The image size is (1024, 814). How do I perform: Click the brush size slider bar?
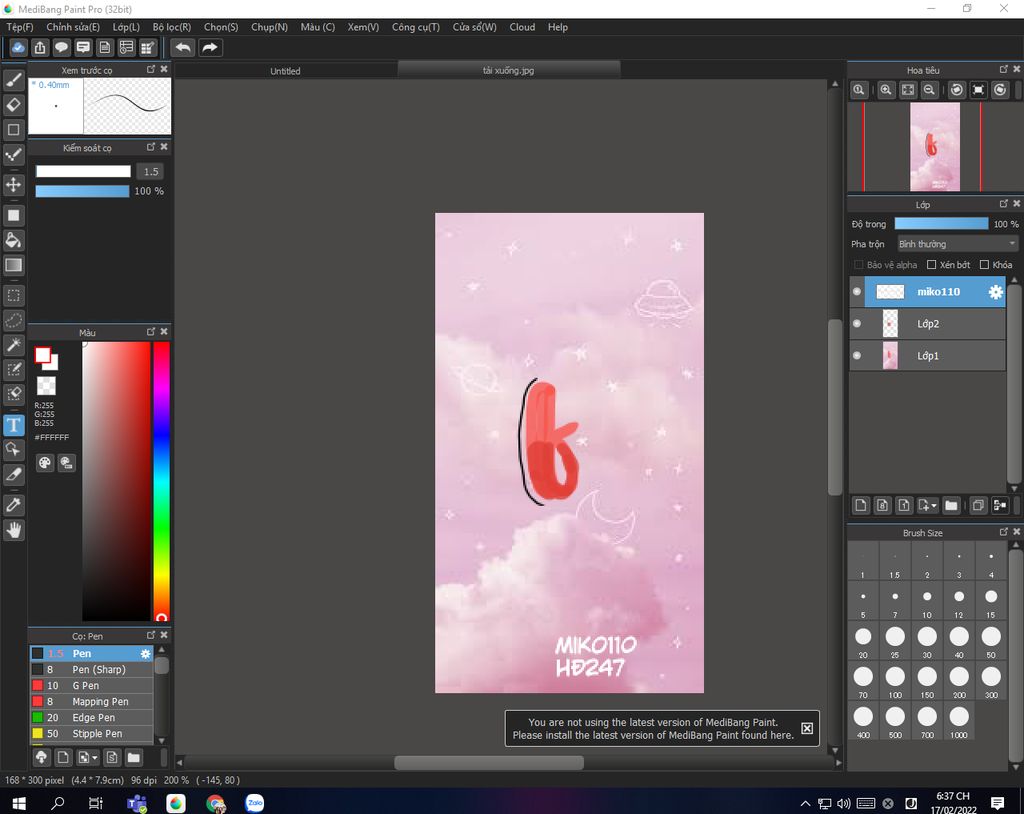(x=83, y=171)
